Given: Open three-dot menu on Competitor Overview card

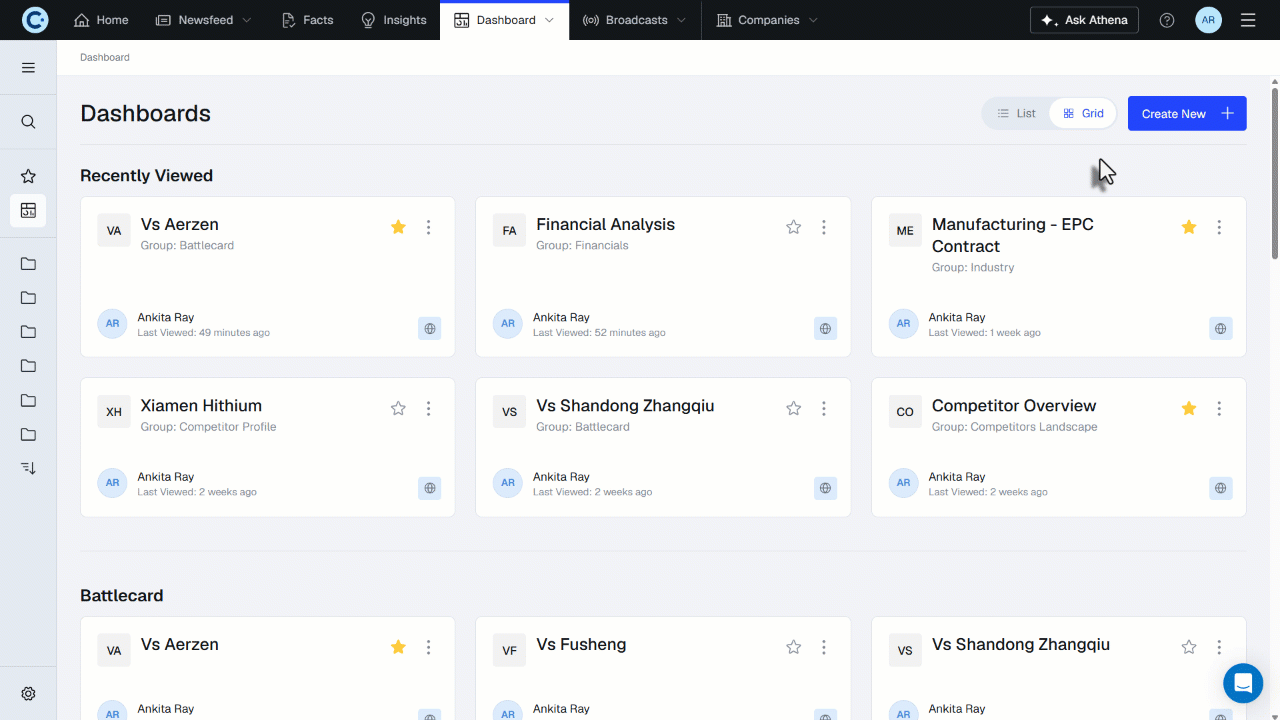Looking at the screenshot, I should [1219, 408].
